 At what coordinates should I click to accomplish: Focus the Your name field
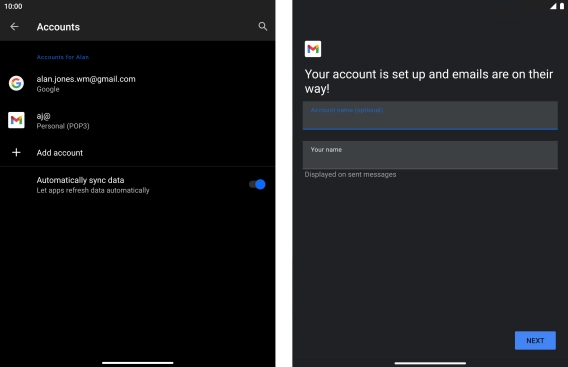click(x=430, y=155)
